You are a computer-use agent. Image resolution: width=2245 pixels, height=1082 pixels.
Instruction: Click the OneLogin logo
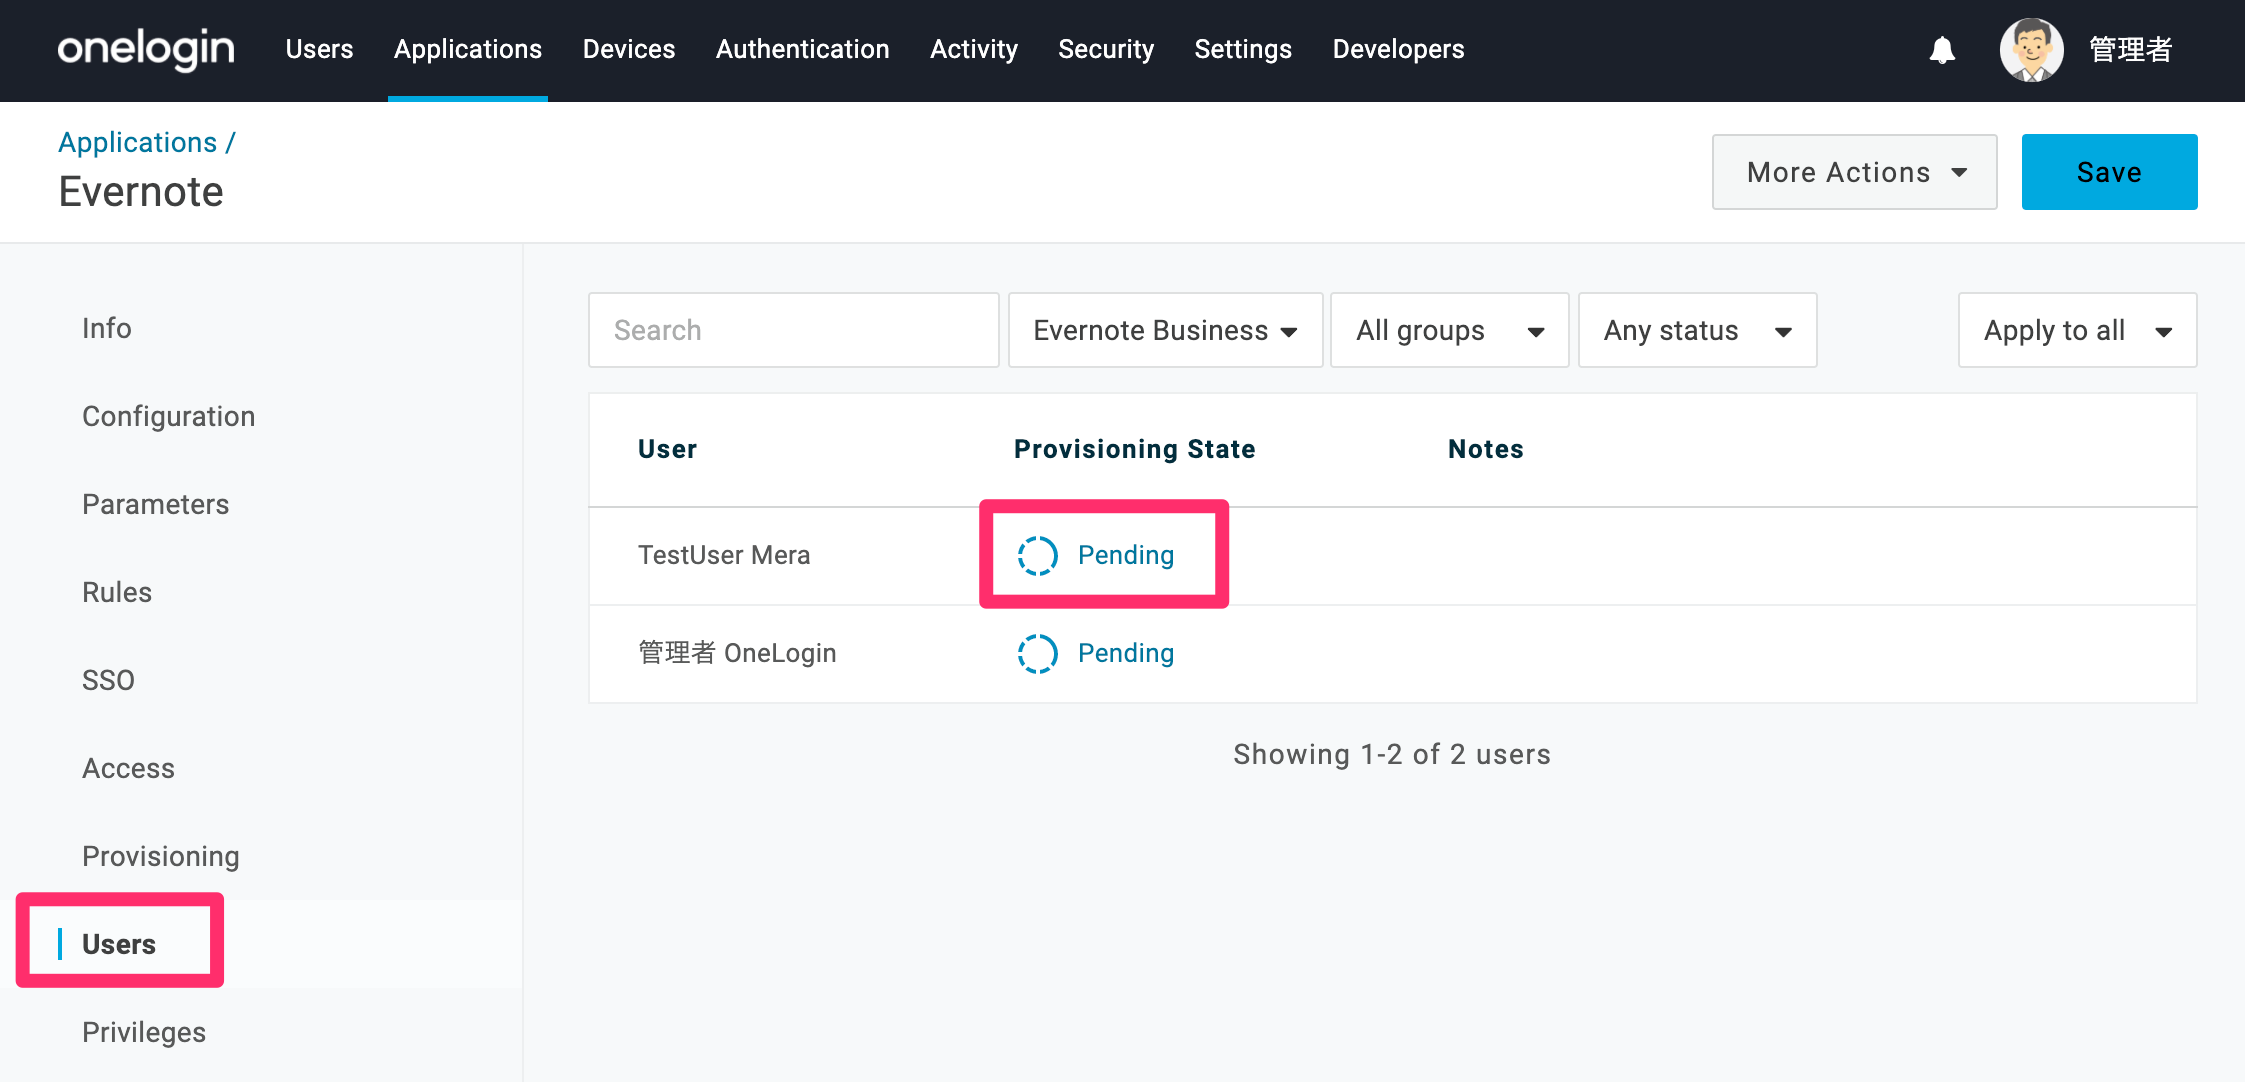click(146, 49)
